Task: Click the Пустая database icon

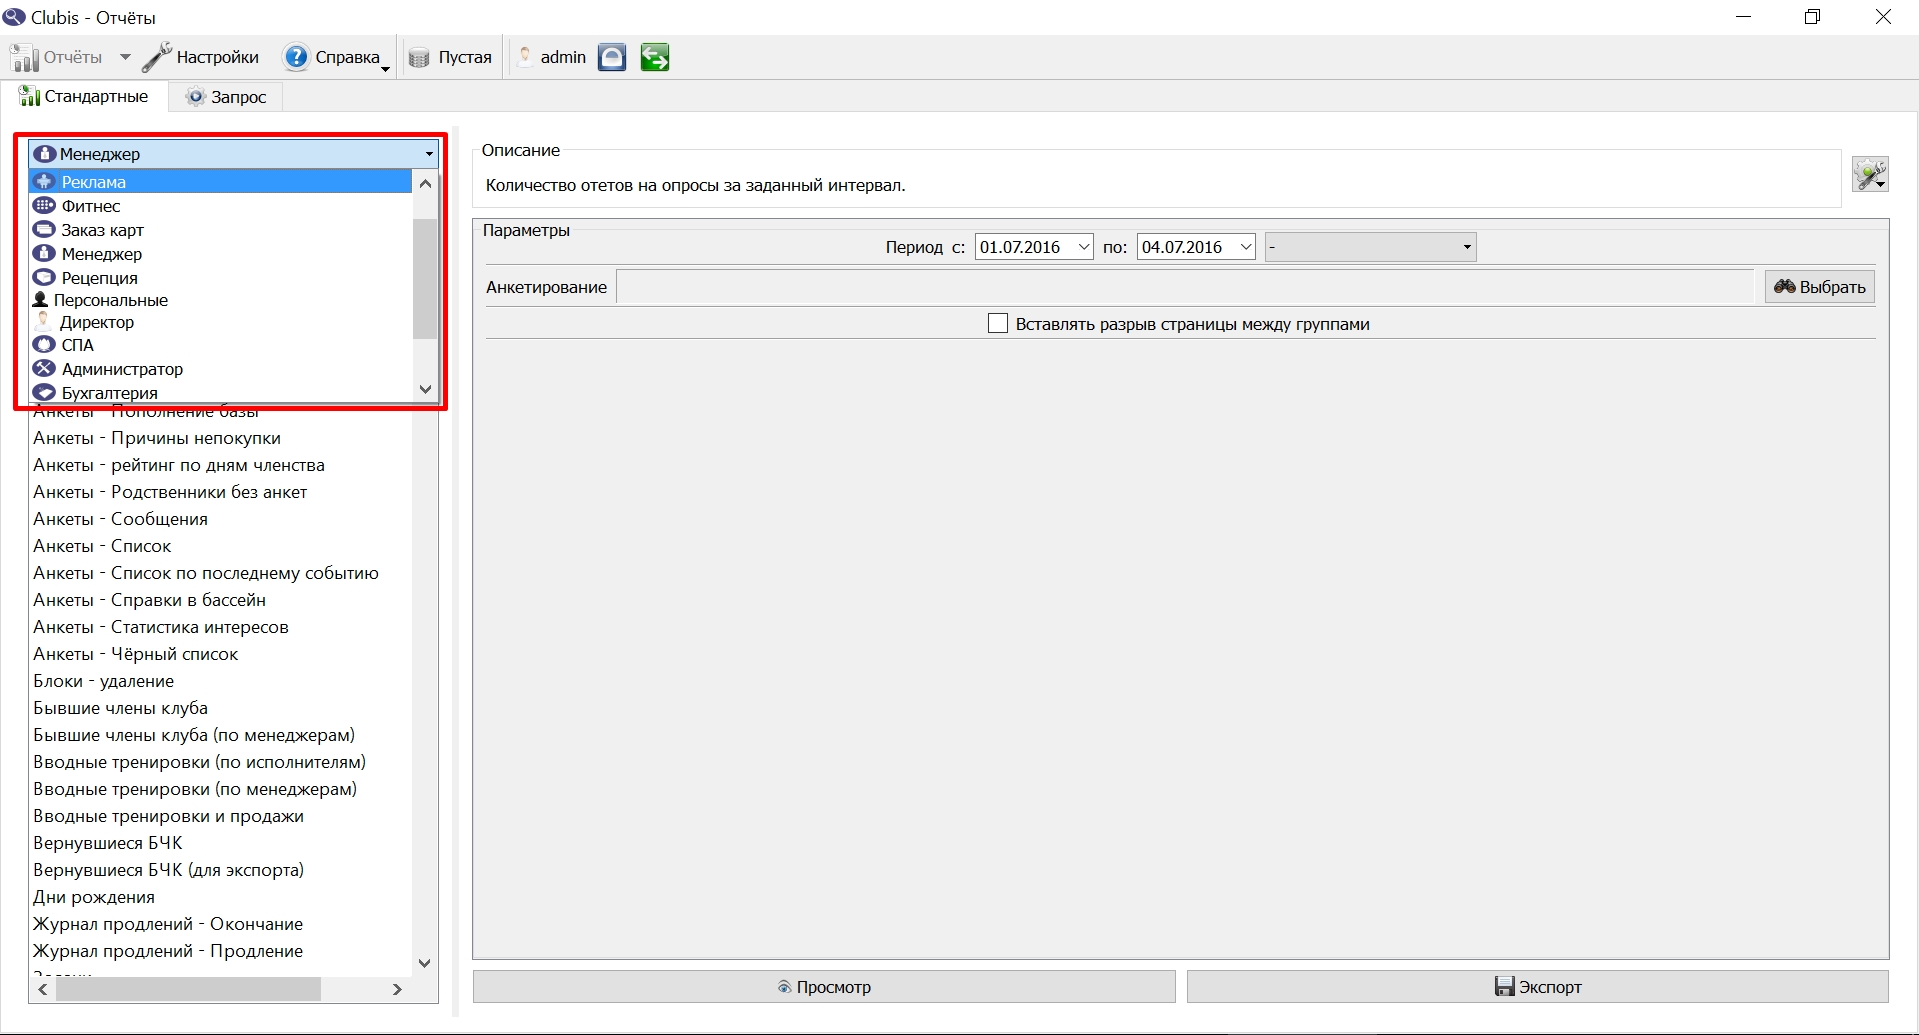Action: (419, 58)
